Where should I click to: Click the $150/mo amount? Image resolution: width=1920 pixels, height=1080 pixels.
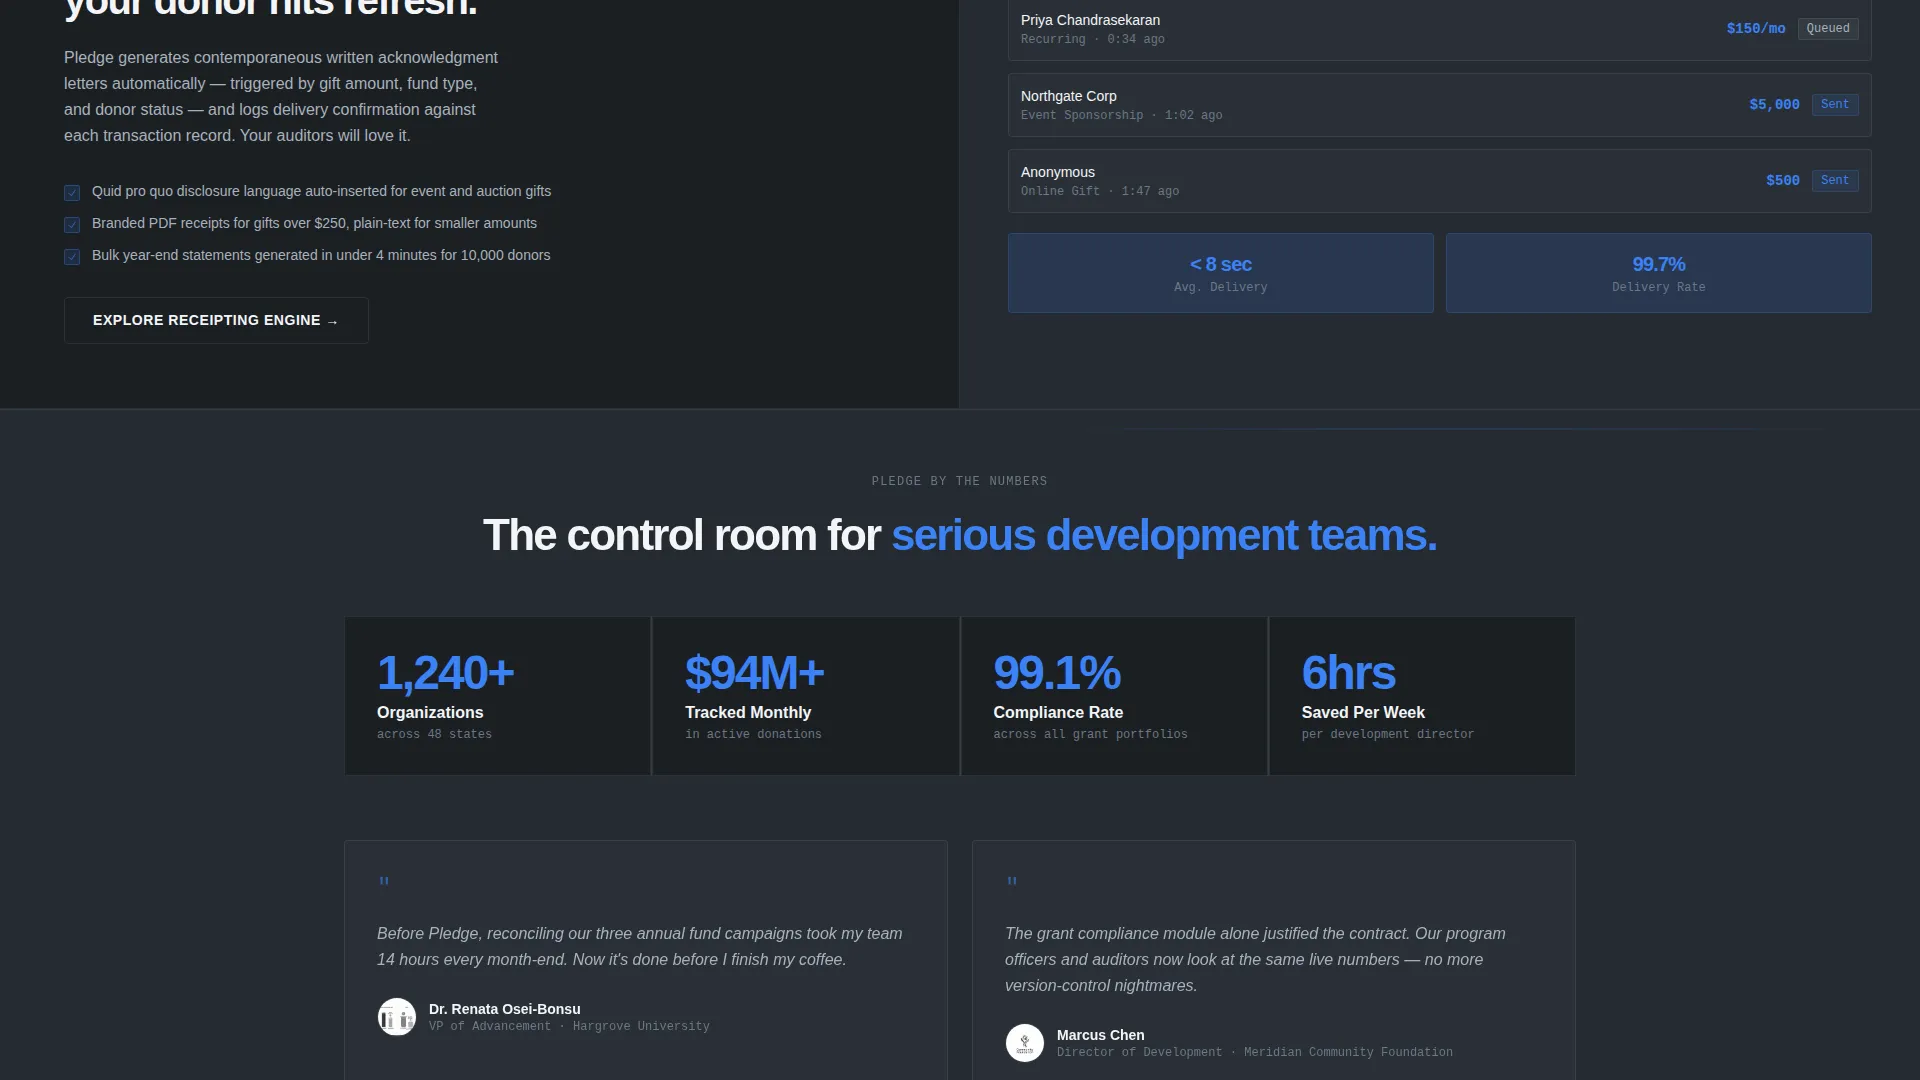[x=1756, y=29]
